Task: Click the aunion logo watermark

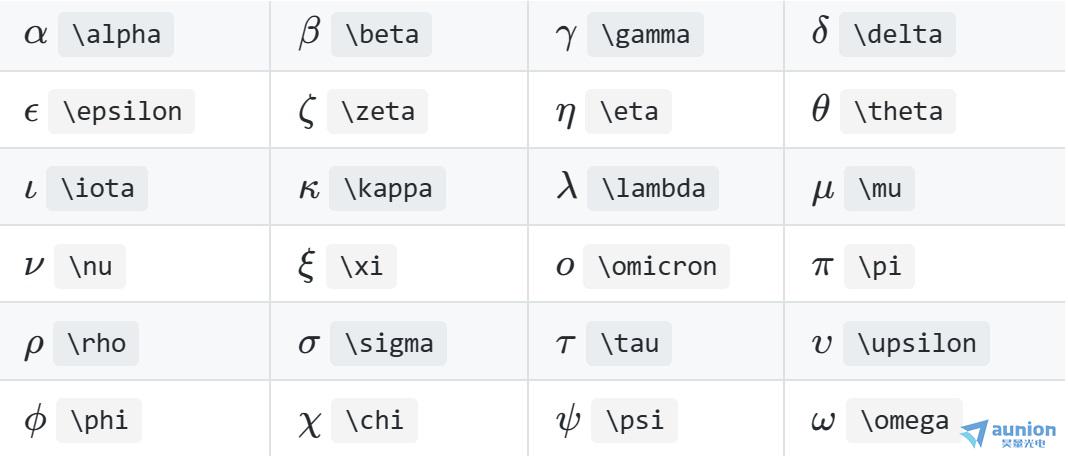Action: pos(1008,434)
